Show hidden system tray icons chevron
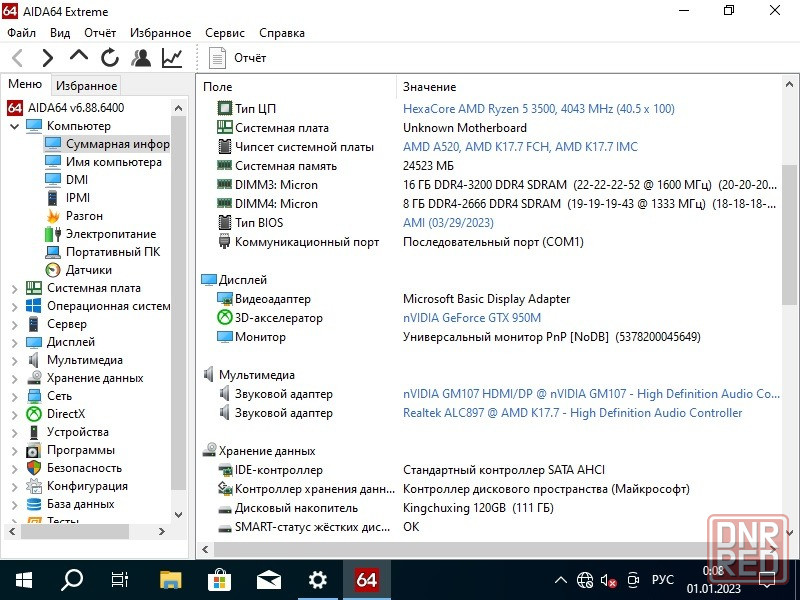Viewport: 800px width, 600px height. pyautogui.click(x=561, y=580)
